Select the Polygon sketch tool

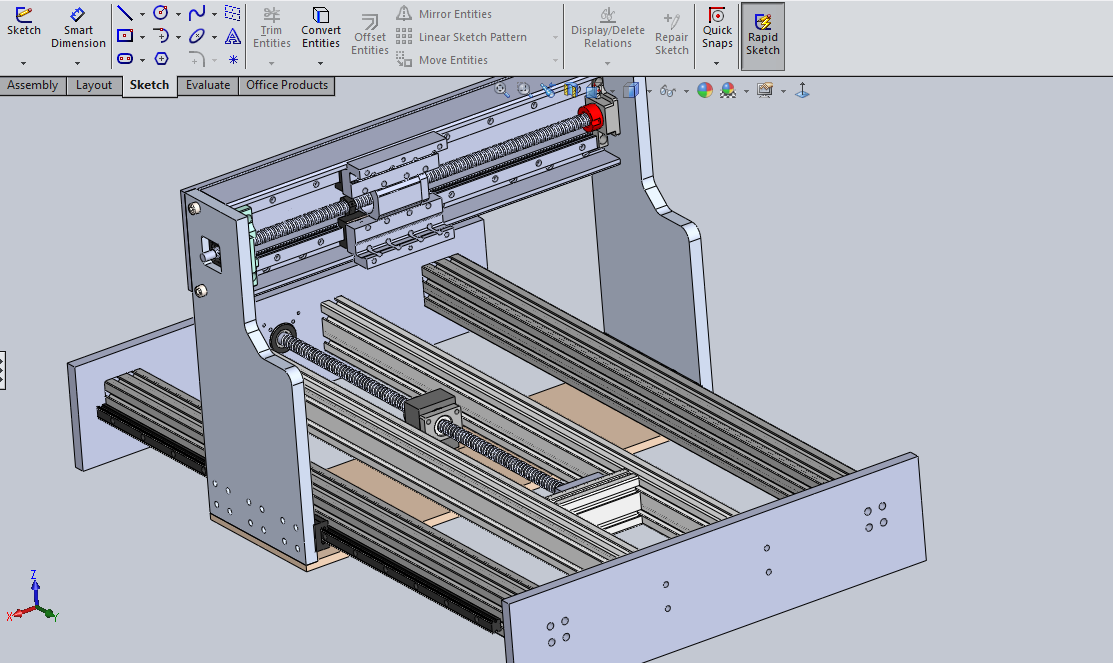161,59
